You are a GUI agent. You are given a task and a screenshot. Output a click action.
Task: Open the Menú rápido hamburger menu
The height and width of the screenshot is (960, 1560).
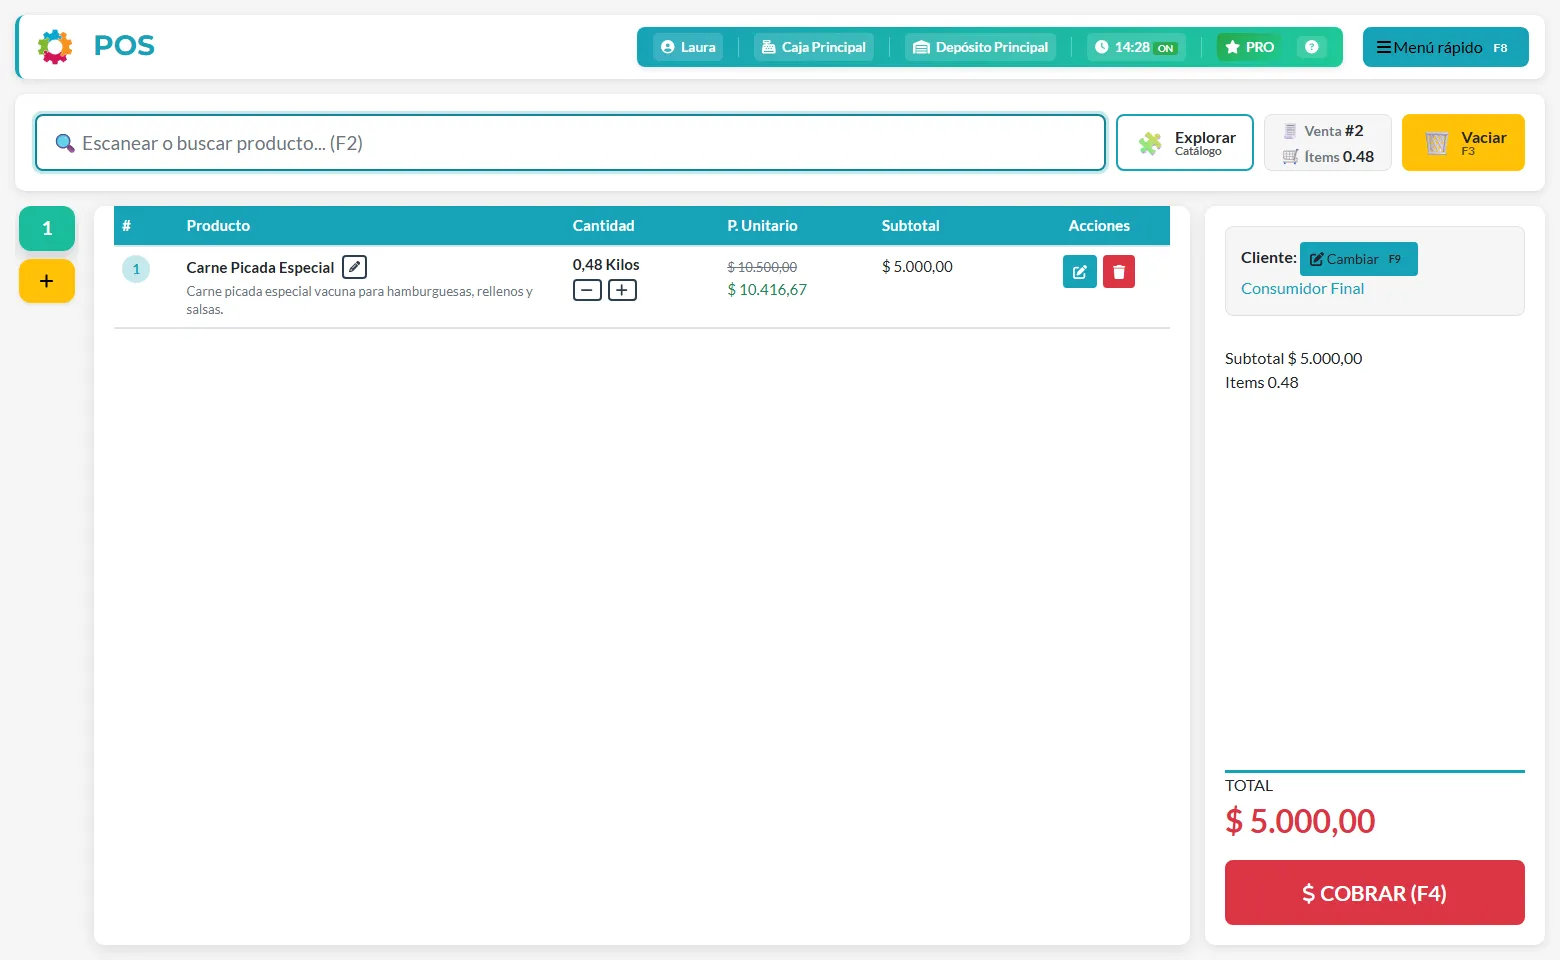pos(1445,47)
